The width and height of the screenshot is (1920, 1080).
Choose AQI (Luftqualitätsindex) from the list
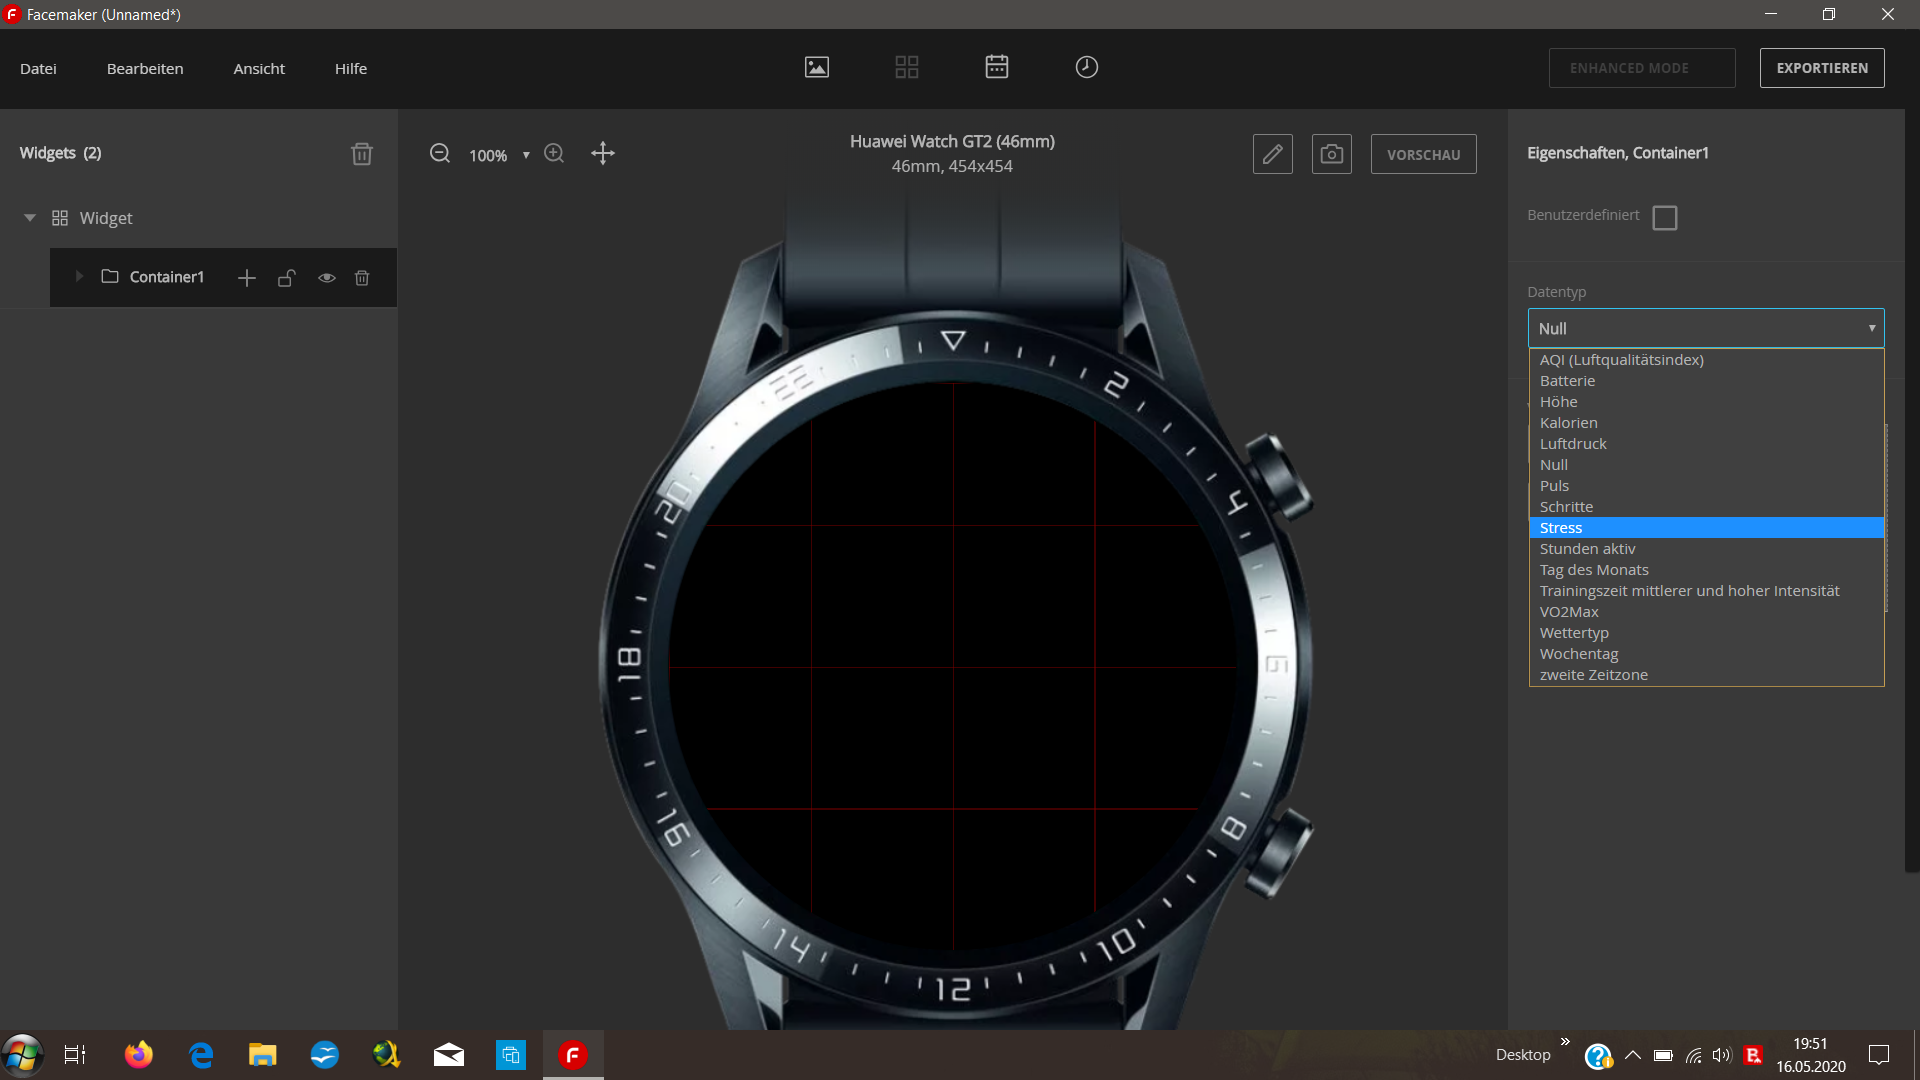(x=1706, y=360)
